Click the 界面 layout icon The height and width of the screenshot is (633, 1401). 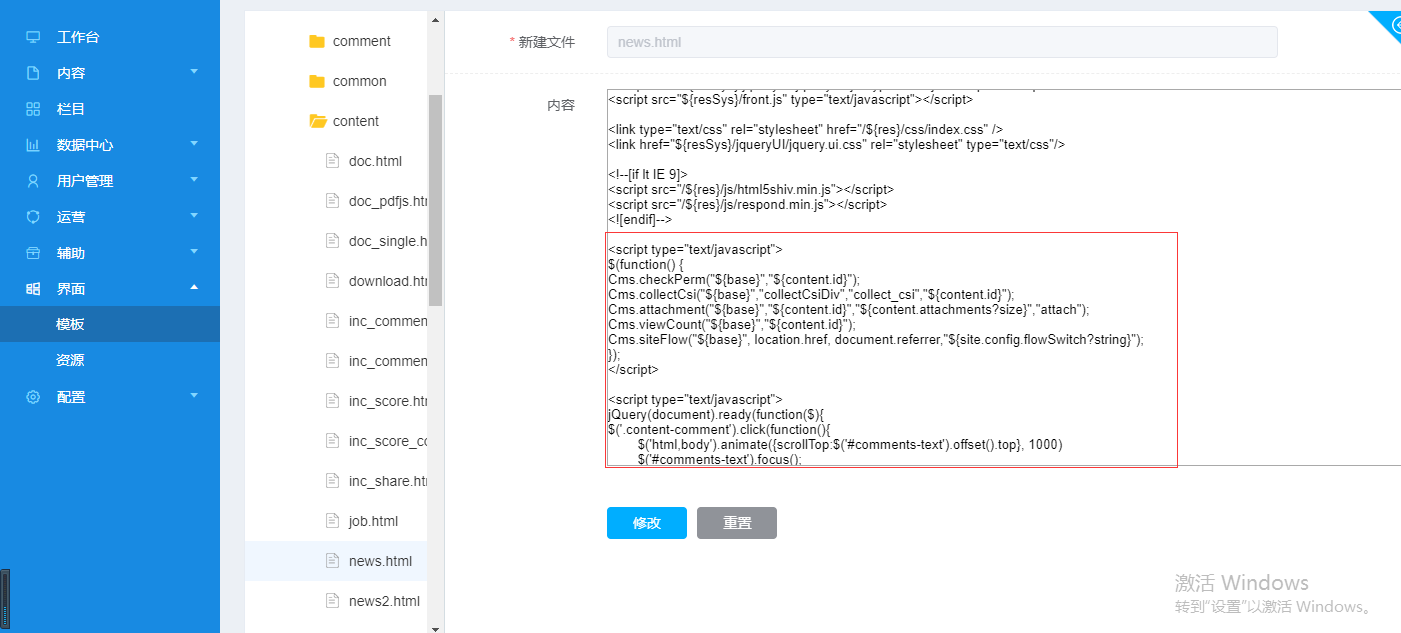click(33, 289)
